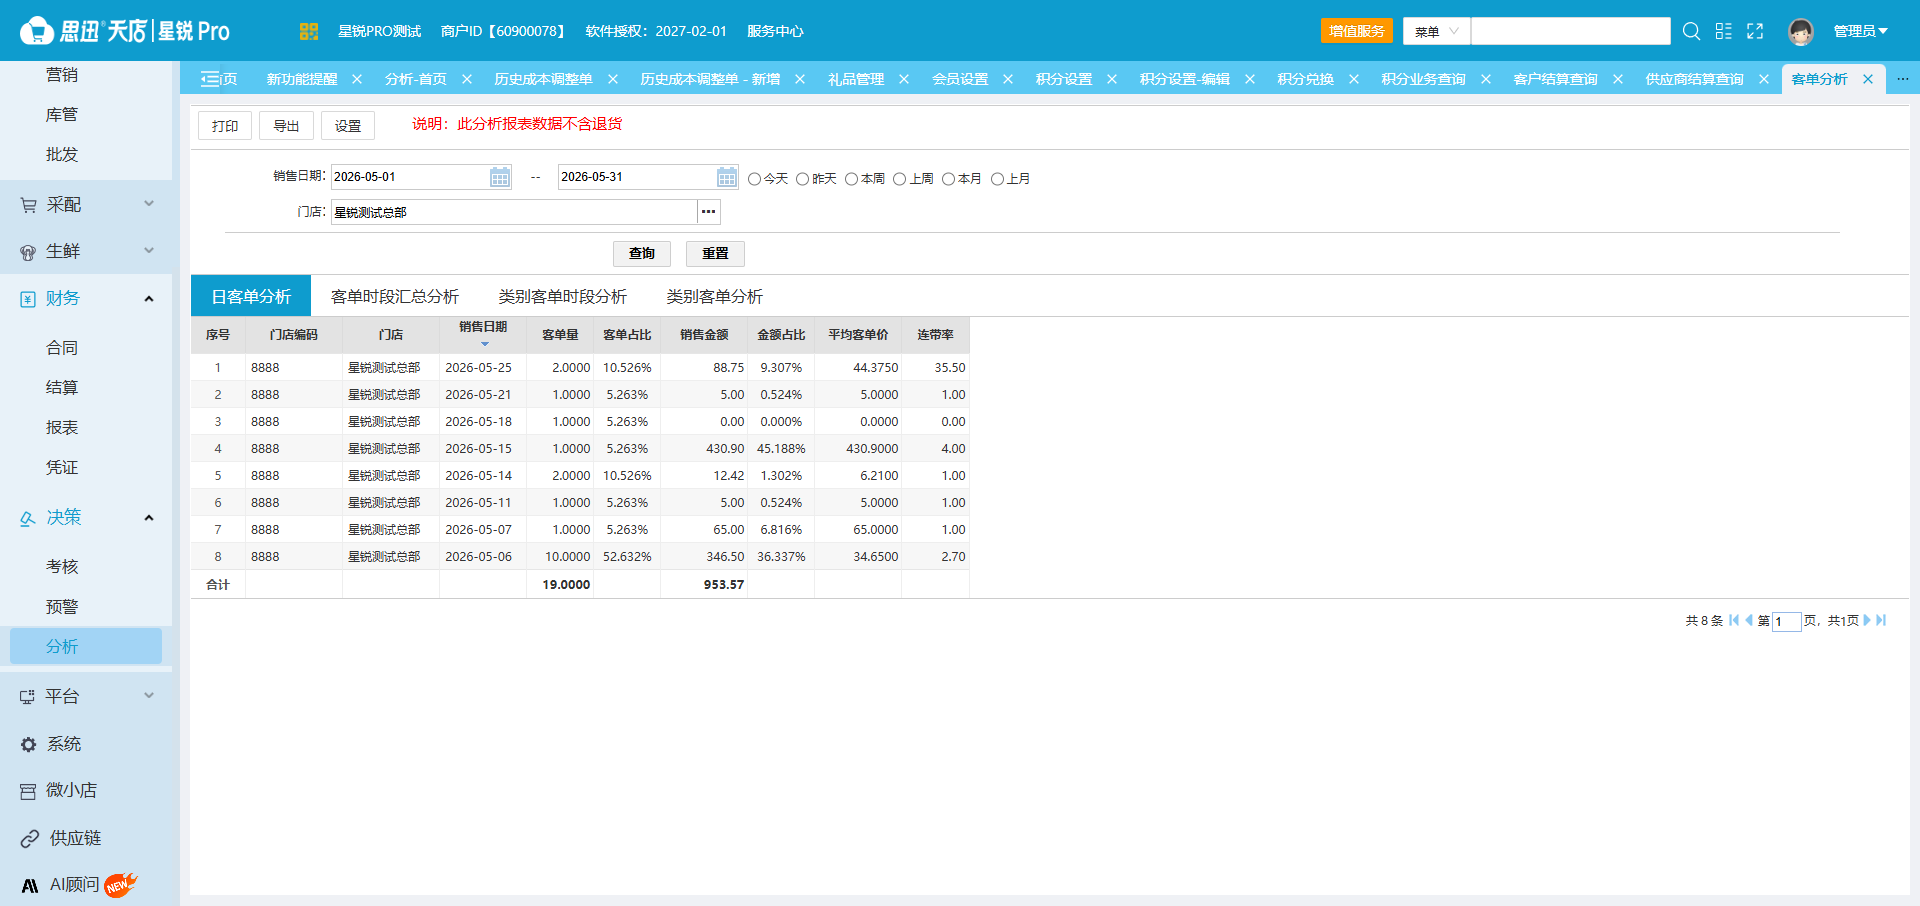Close the 新功能提醒 tab

[x=357, y=79]
